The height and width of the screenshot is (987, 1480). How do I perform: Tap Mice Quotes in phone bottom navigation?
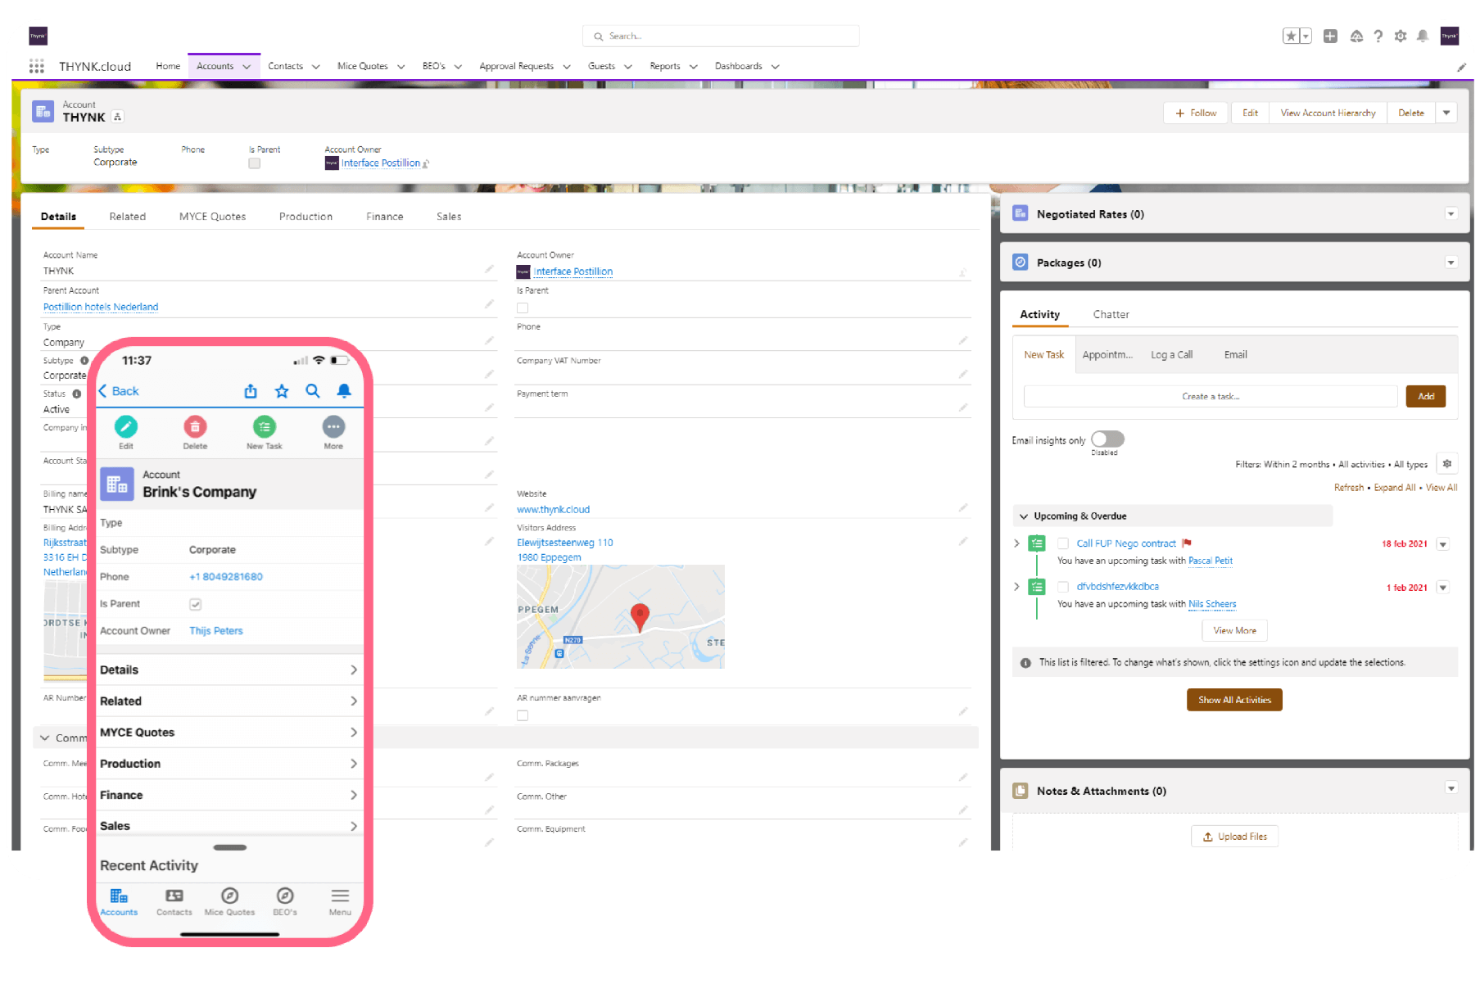229,901
